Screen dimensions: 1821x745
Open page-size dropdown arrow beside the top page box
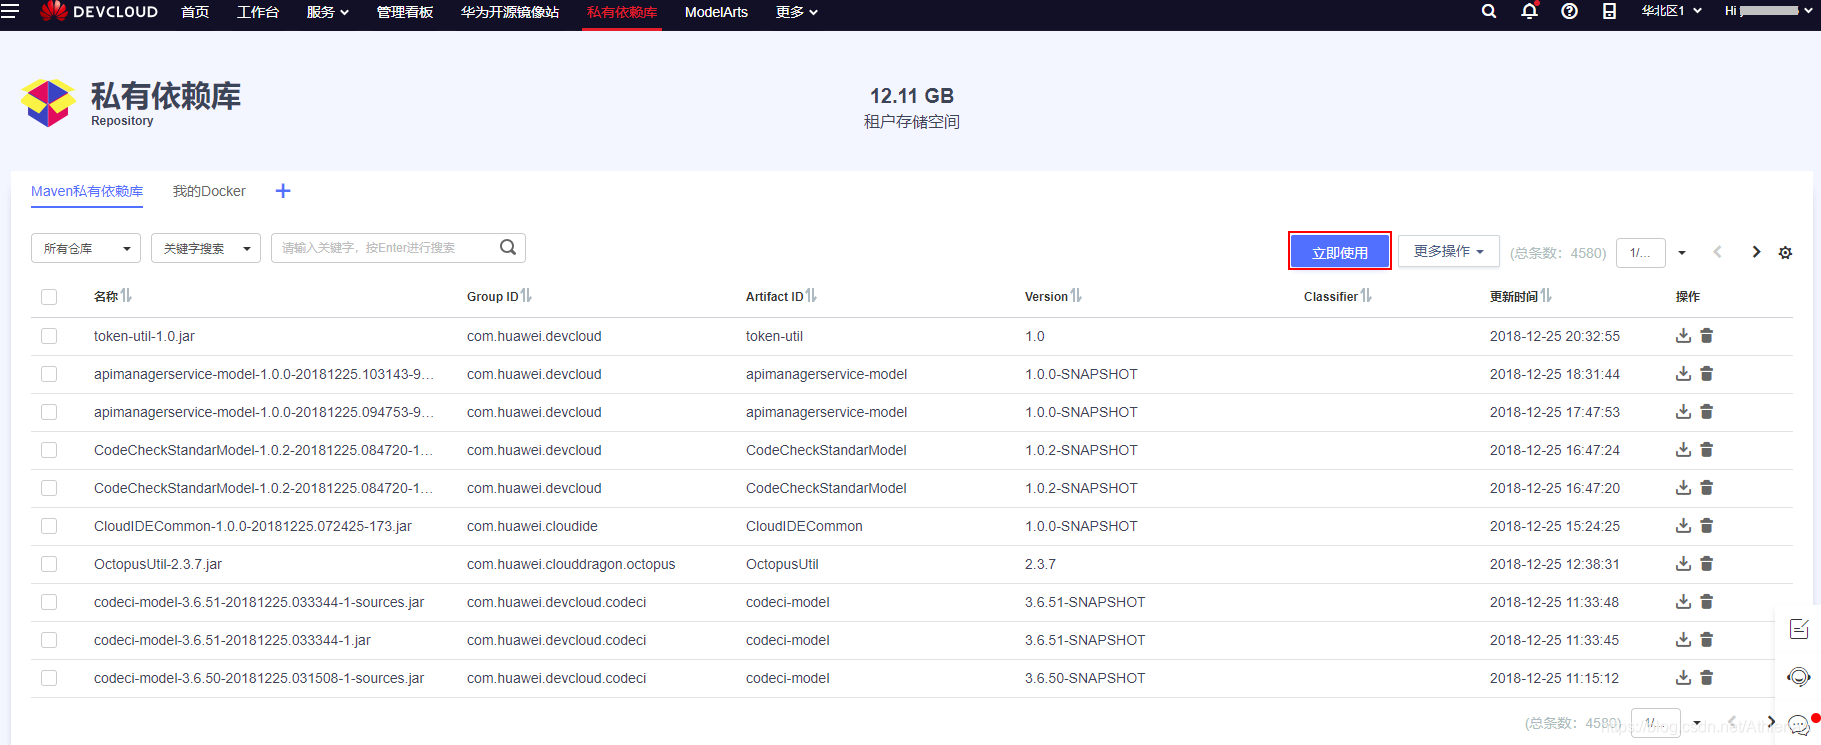tap(1682, 253)
